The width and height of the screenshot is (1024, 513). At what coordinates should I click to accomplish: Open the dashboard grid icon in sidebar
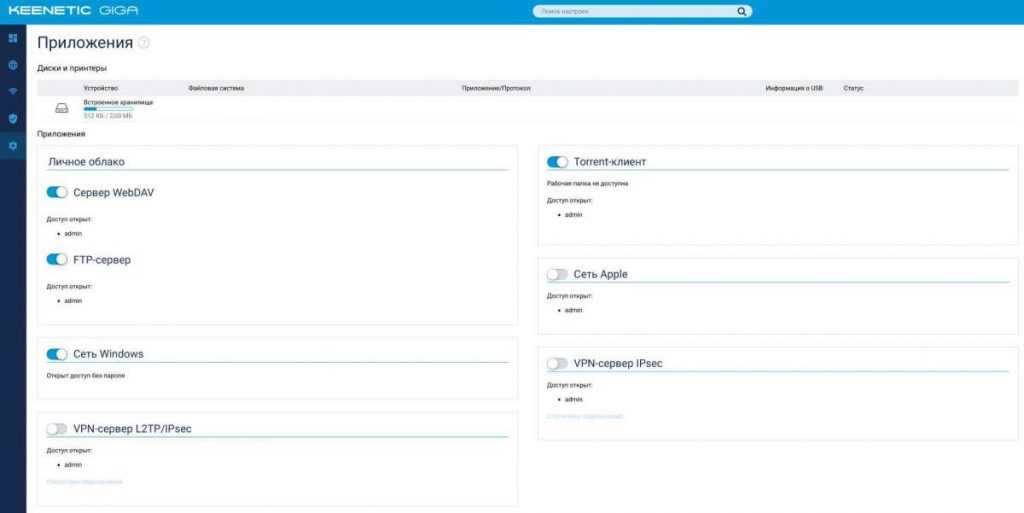13,38
